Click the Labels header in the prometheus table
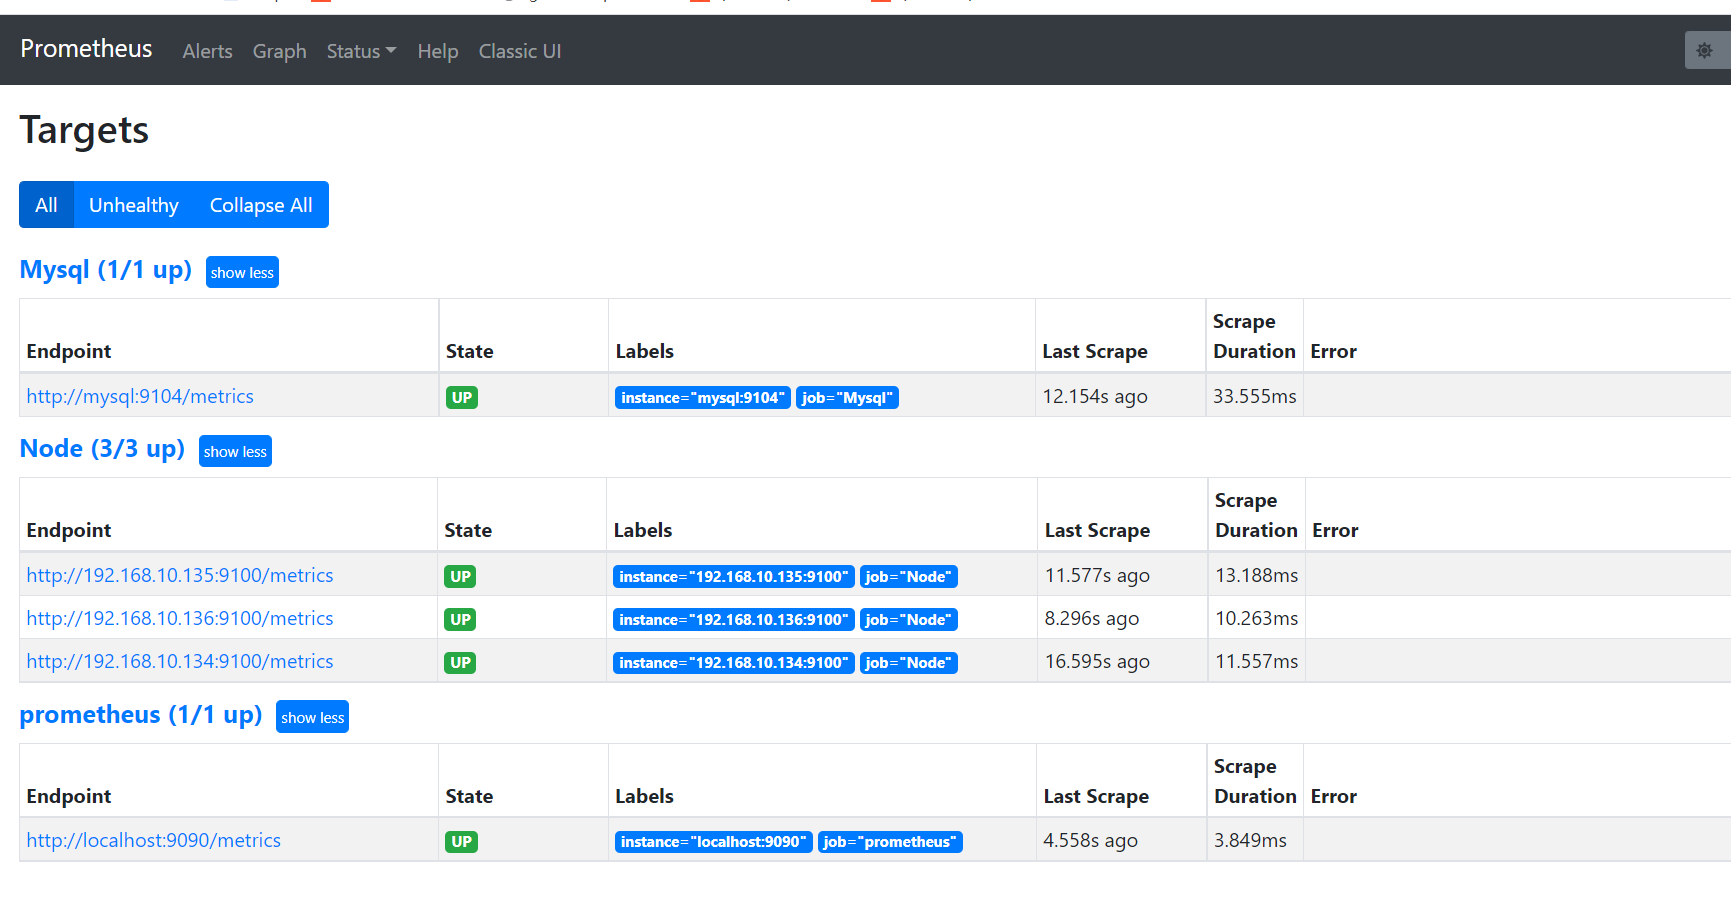 644,796
